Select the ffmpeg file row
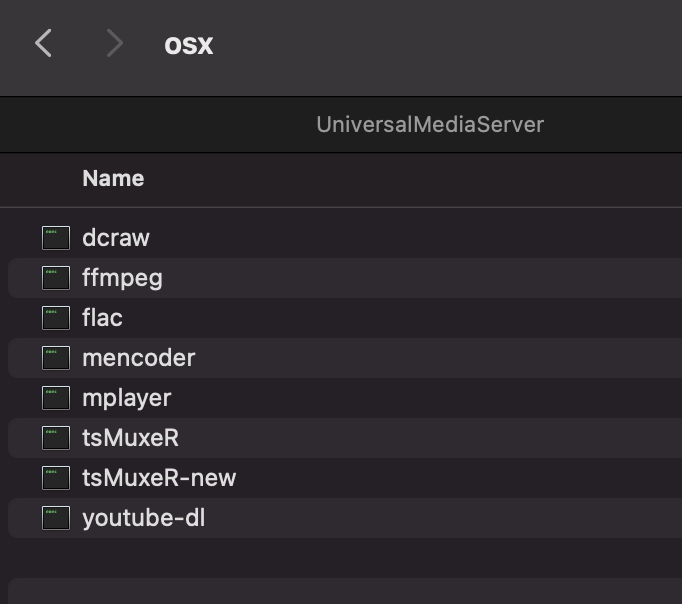 point(345,278)
